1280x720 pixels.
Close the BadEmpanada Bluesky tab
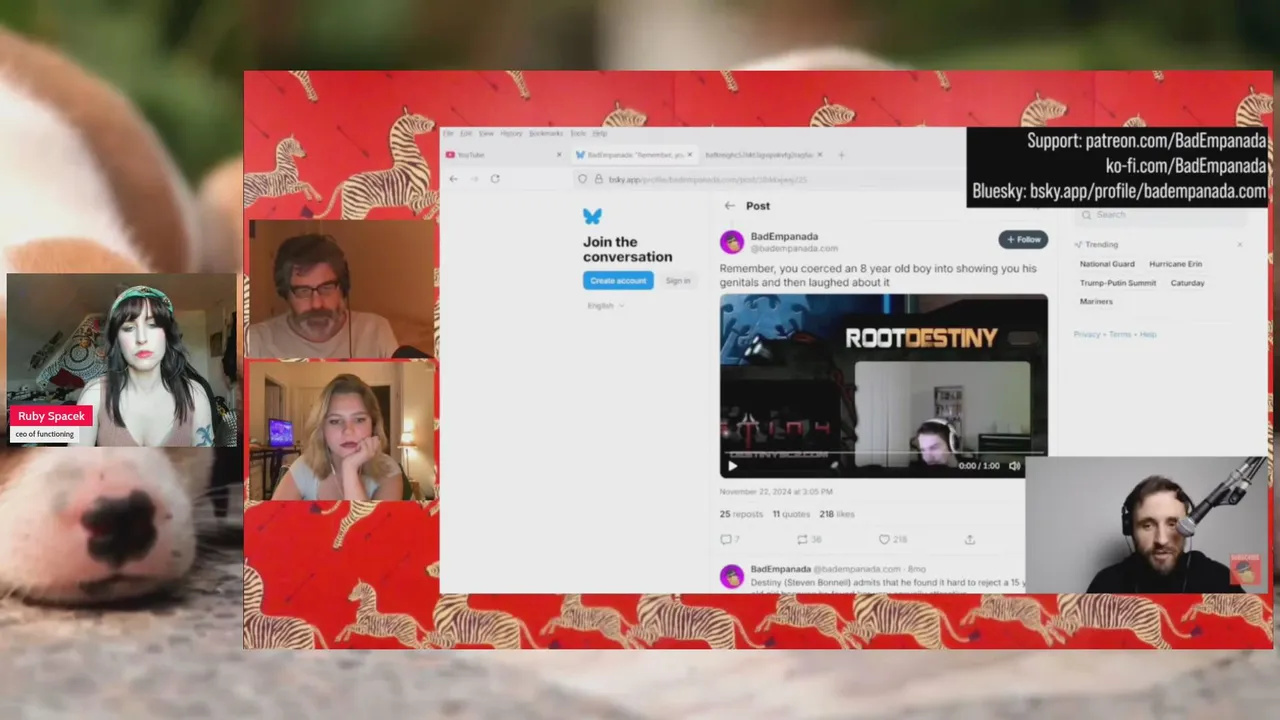(690, 155)
